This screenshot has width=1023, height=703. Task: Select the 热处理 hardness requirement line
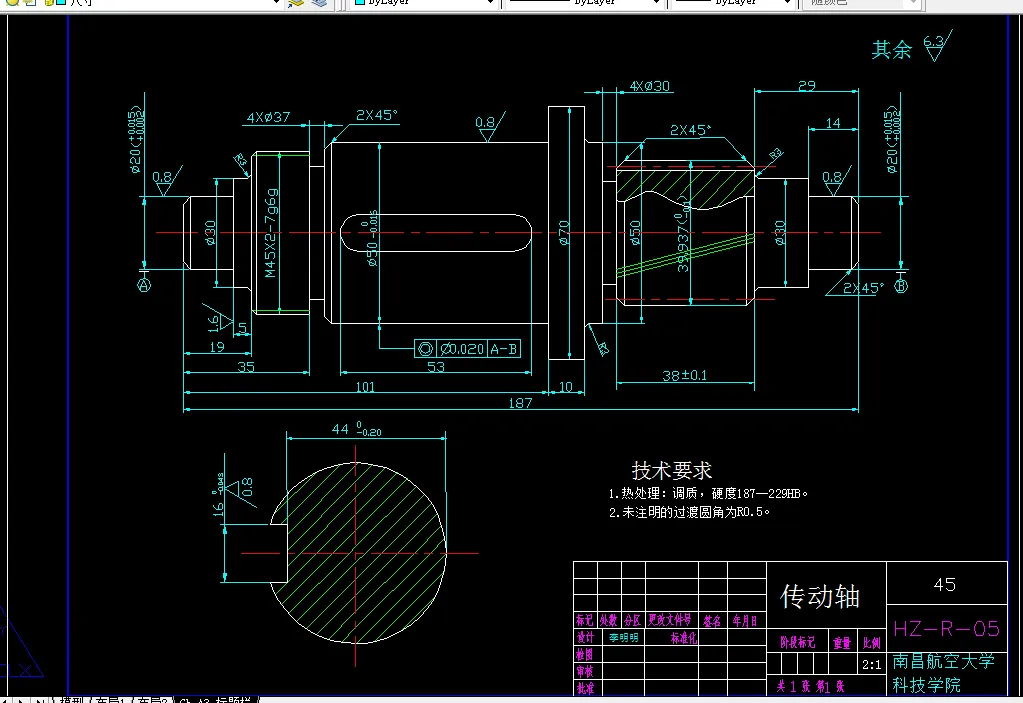[709, 494]
